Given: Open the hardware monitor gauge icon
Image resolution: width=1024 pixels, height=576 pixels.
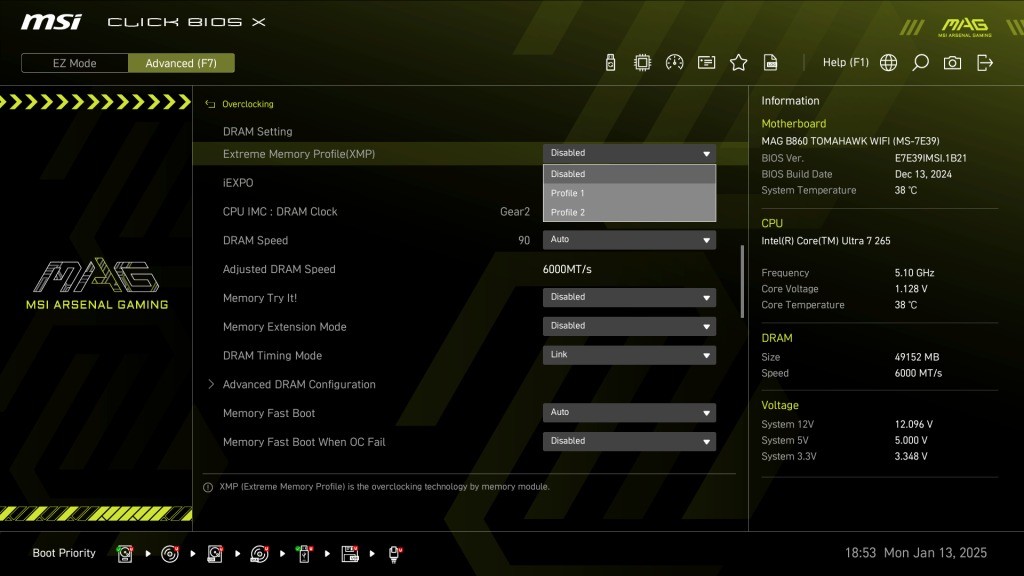Looking at the screenshot, I should pos(674,63).
